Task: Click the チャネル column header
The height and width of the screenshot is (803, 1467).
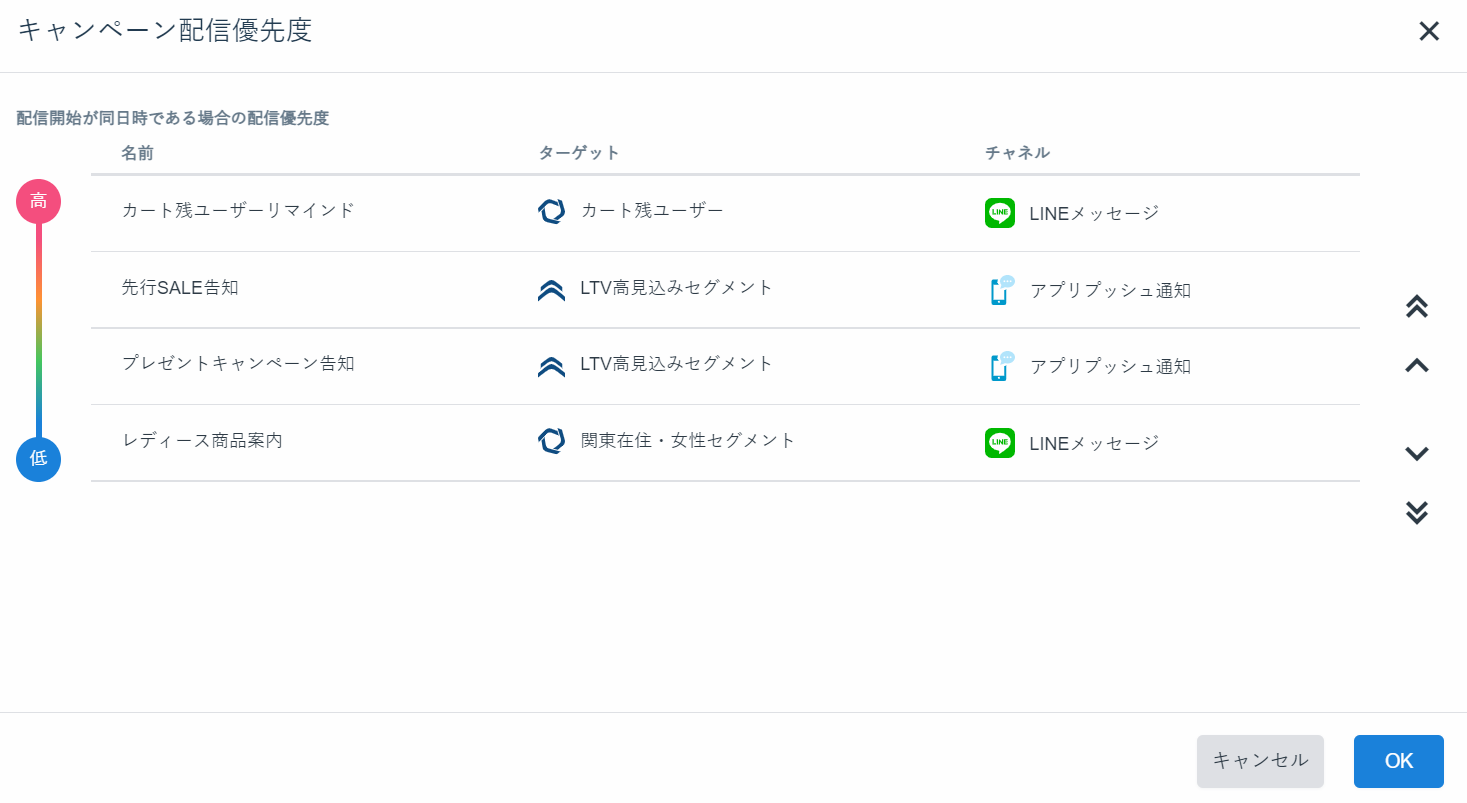Action: (1017, 153)
